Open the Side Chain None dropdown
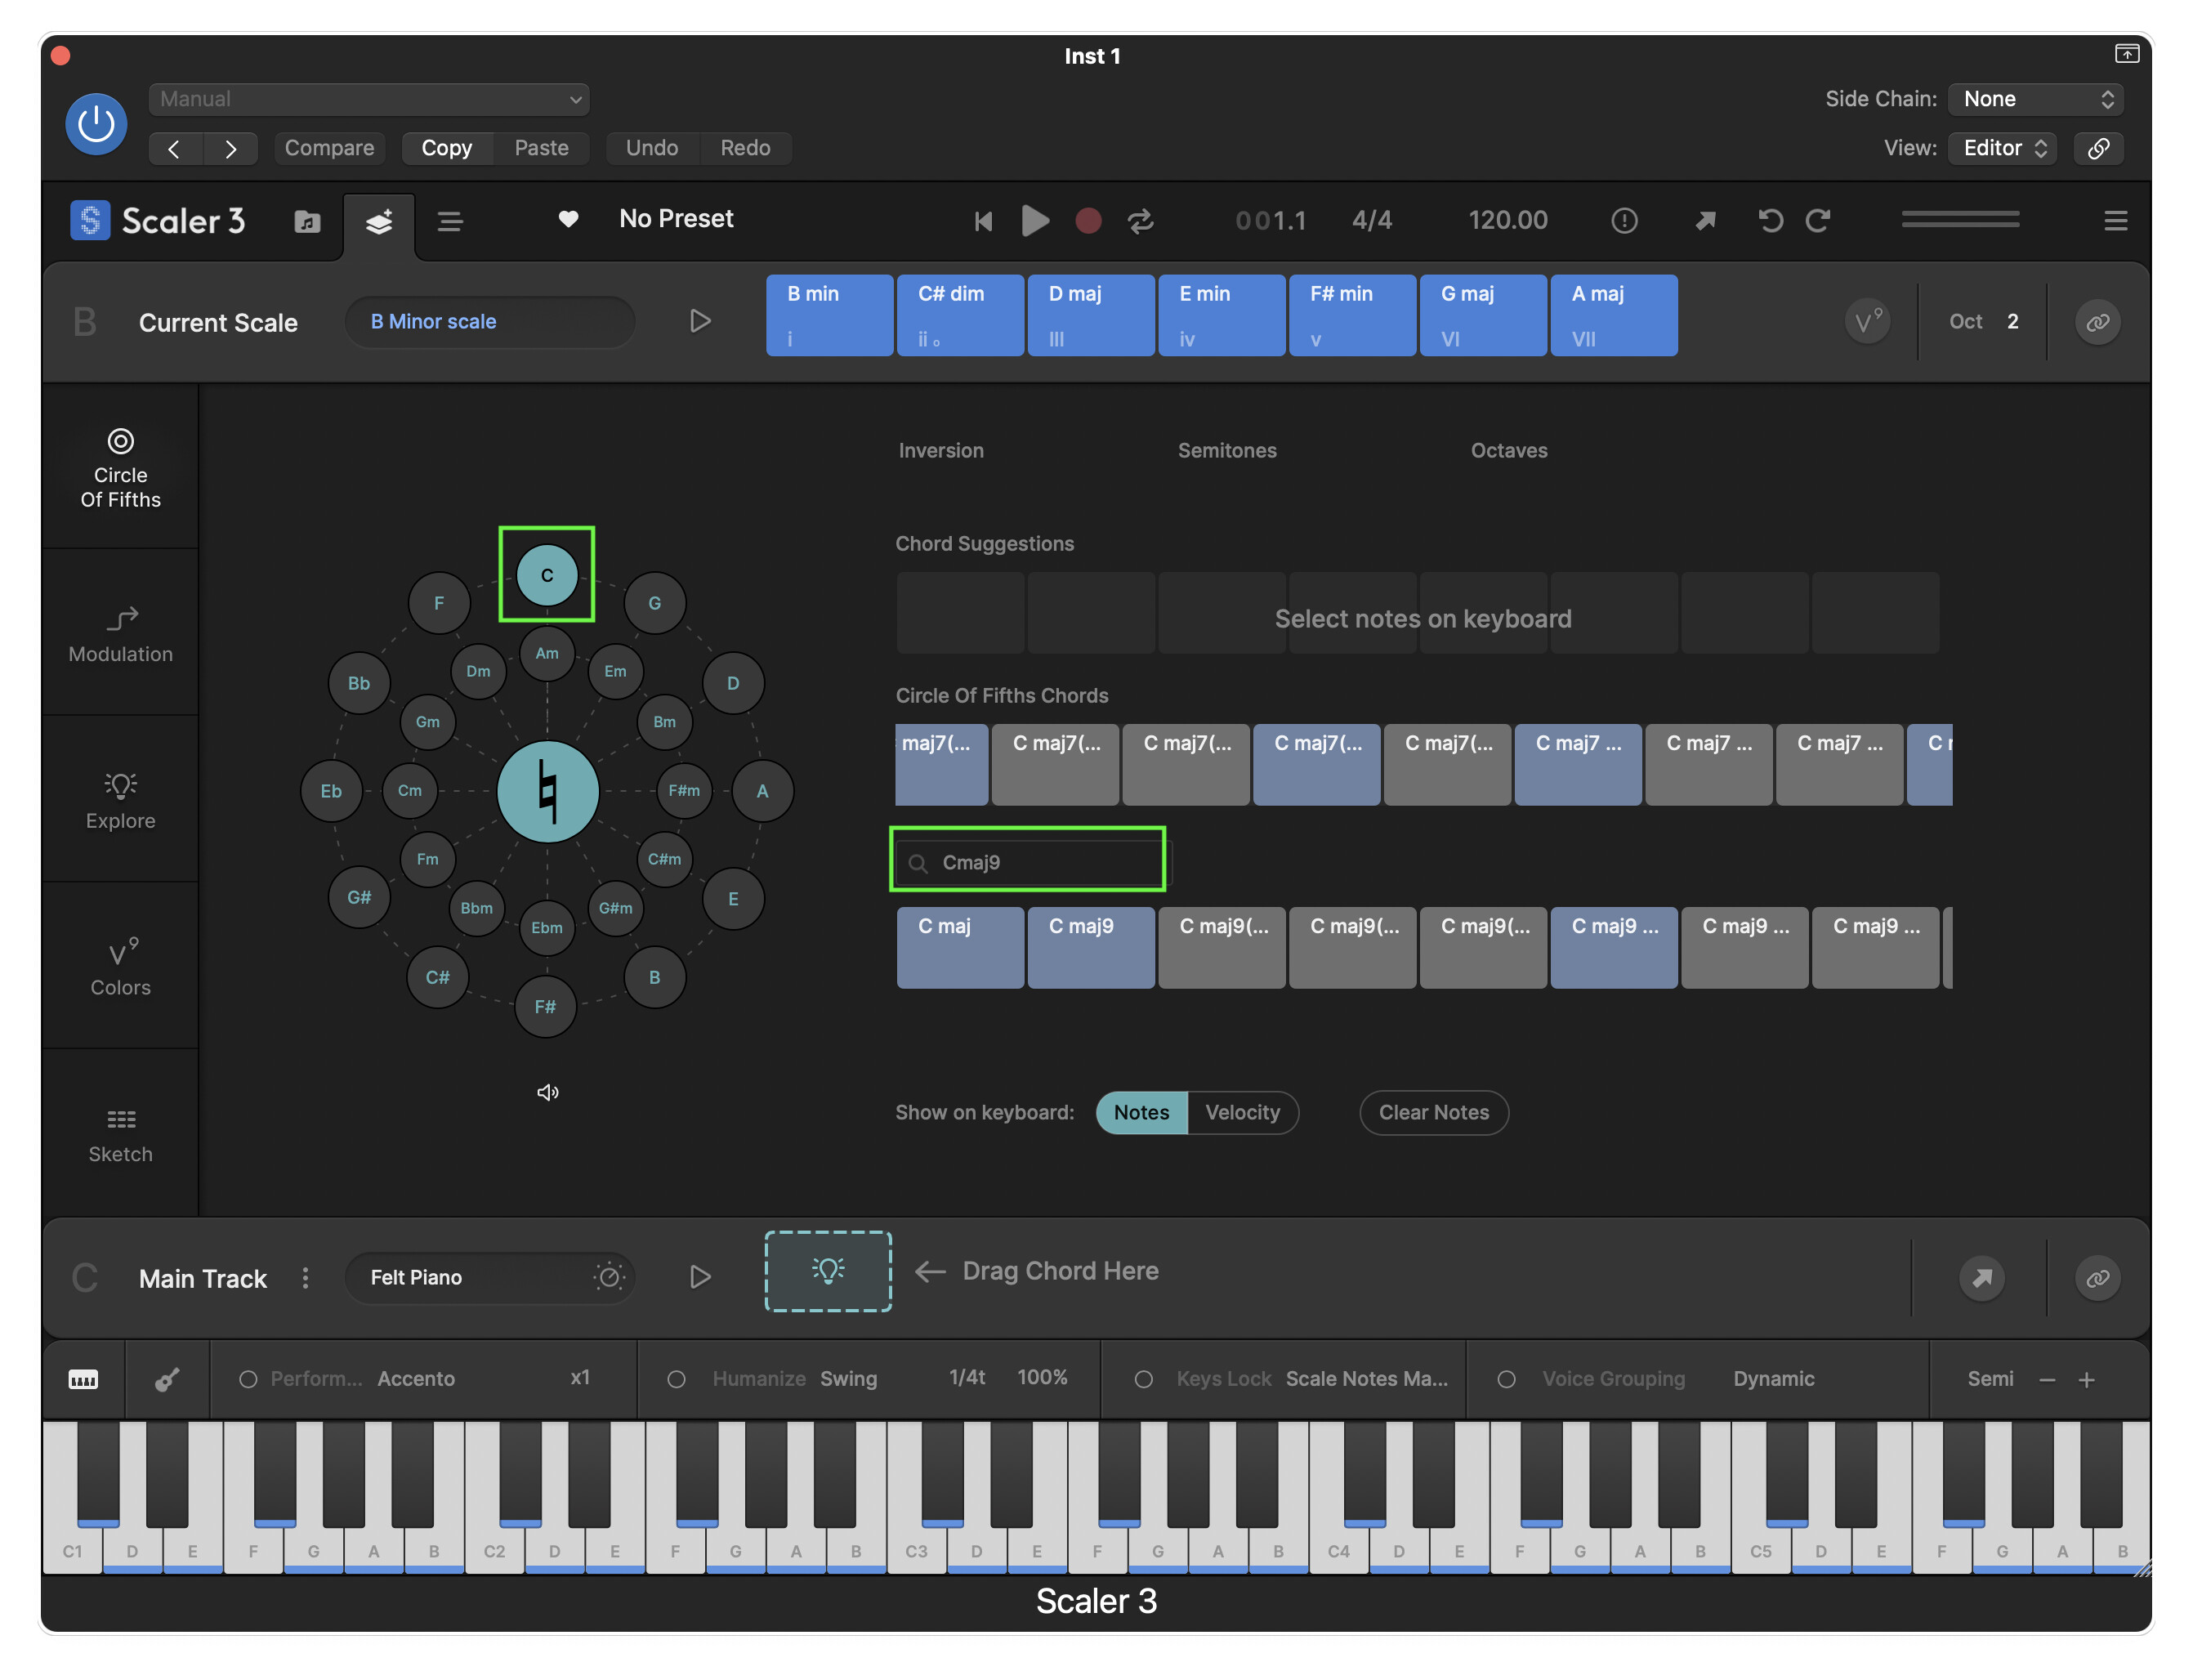Image resolution: width=2193 pixels, height=1680 pixels. [2036, 99]
